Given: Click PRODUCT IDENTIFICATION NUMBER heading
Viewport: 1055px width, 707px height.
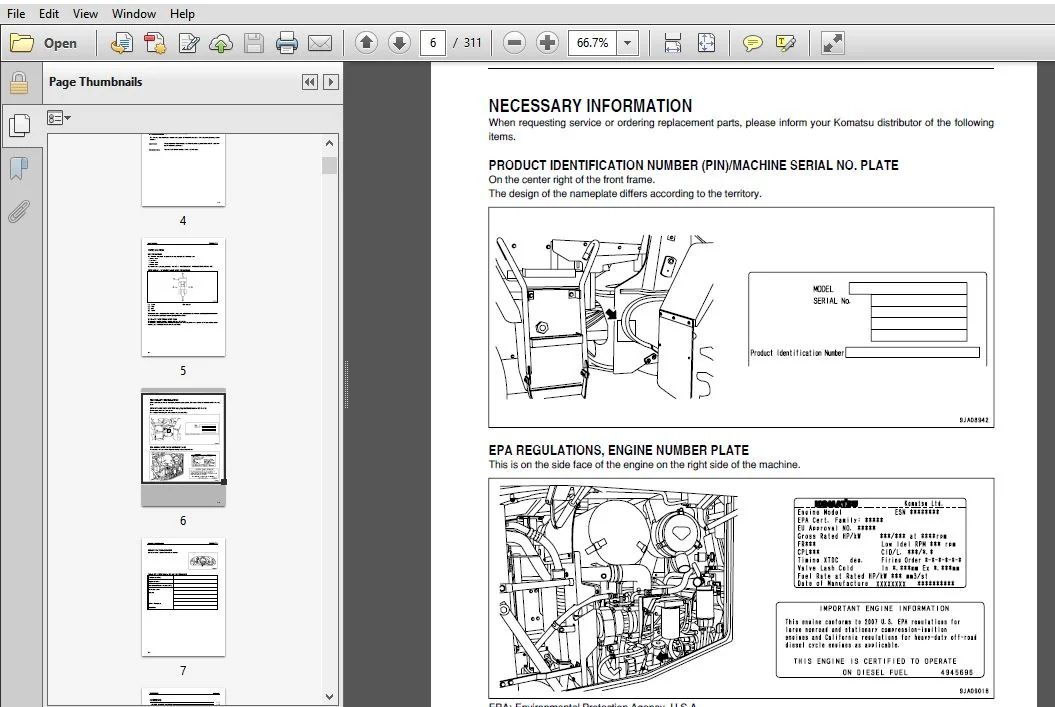Looking at the screenshot, I should (693, 165).
